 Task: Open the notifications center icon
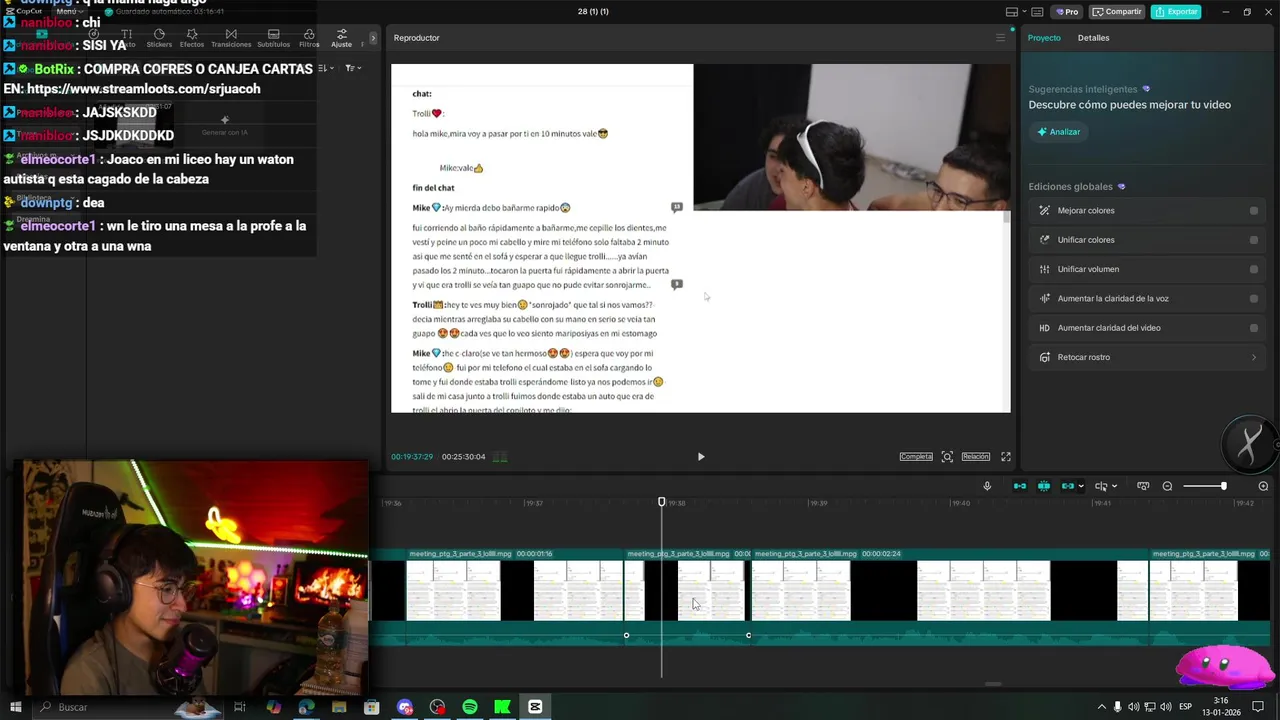(1259, 707)
